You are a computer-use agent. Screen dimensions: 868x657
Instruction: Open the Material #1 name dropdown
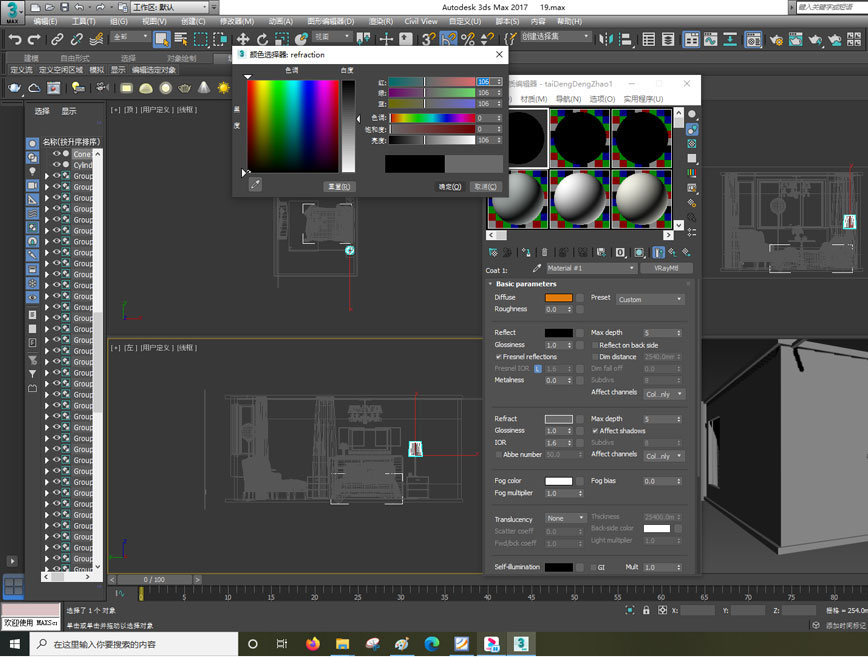pos(590,268)
